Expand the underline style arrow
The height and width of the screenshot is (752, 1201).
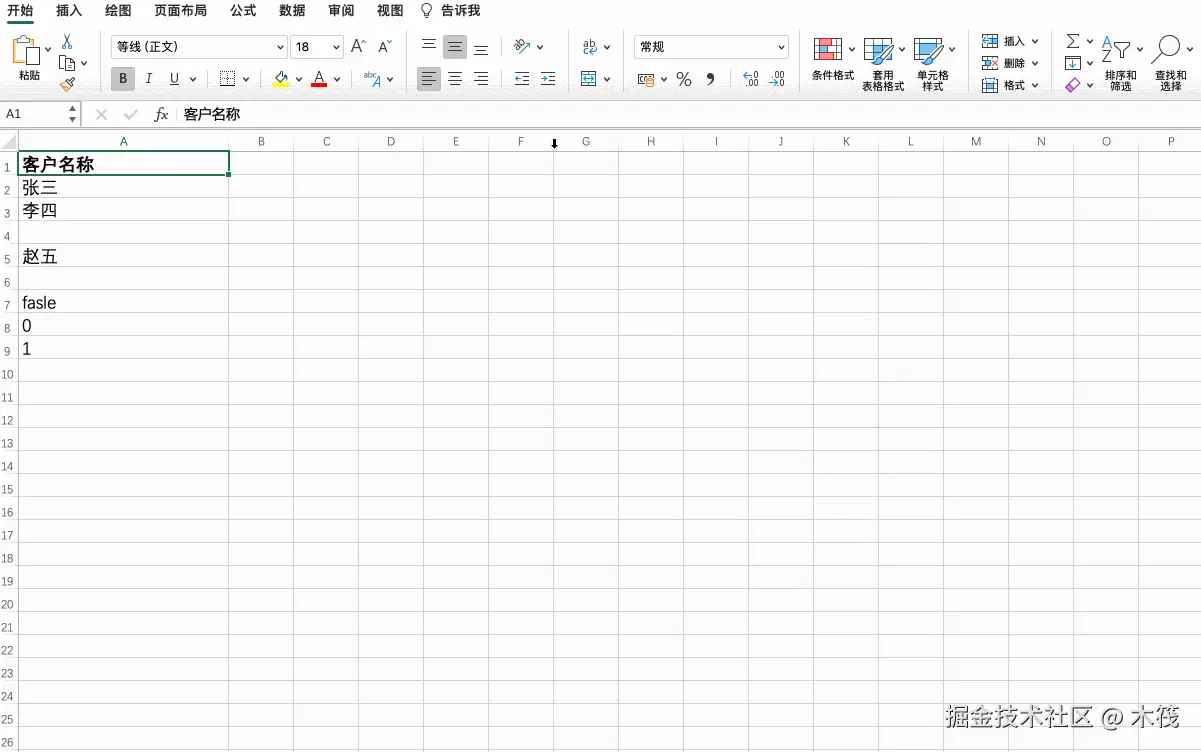click(x=191, y=79)
